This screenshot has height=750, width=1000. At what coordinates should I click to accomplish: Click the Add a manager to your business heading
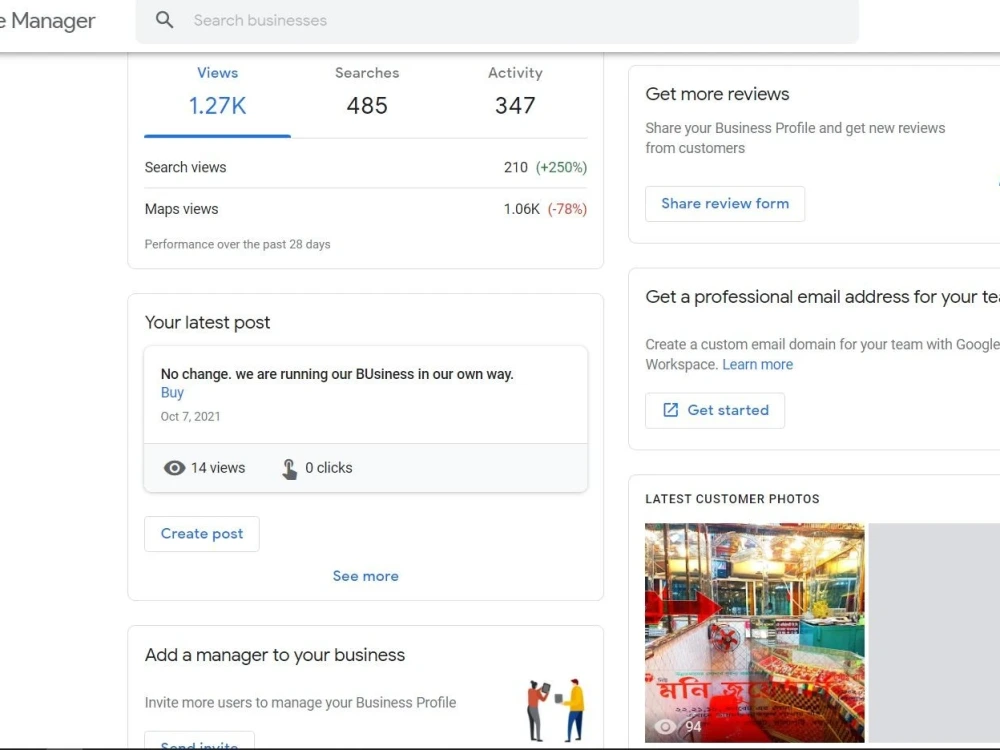pyautogui.click(x=275, y=655)
